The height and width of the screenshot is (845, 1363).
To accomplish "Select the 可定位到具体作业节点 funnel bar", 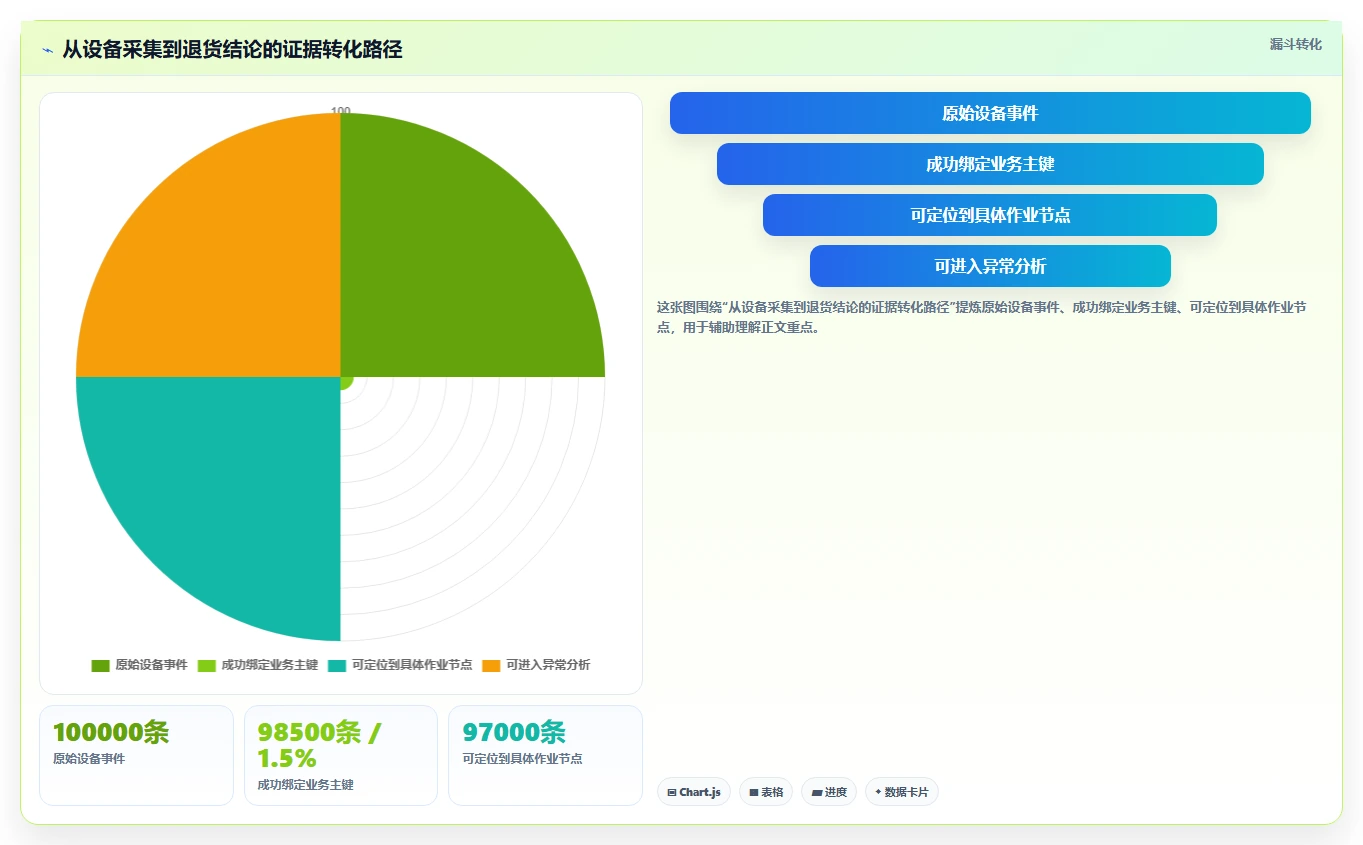I will 990,215.
